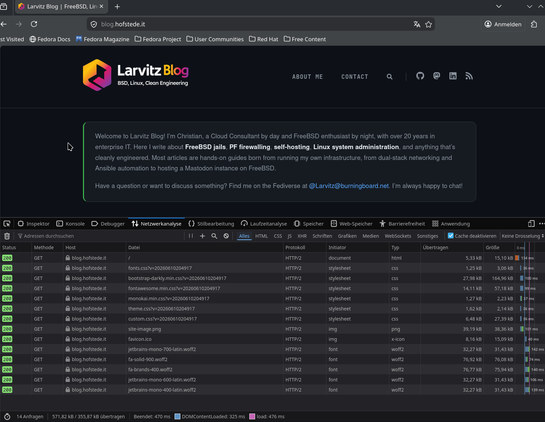The height and width of the screenshot is (422, 545).
Task: Click the site security shield icon
Action: (93, 24)
